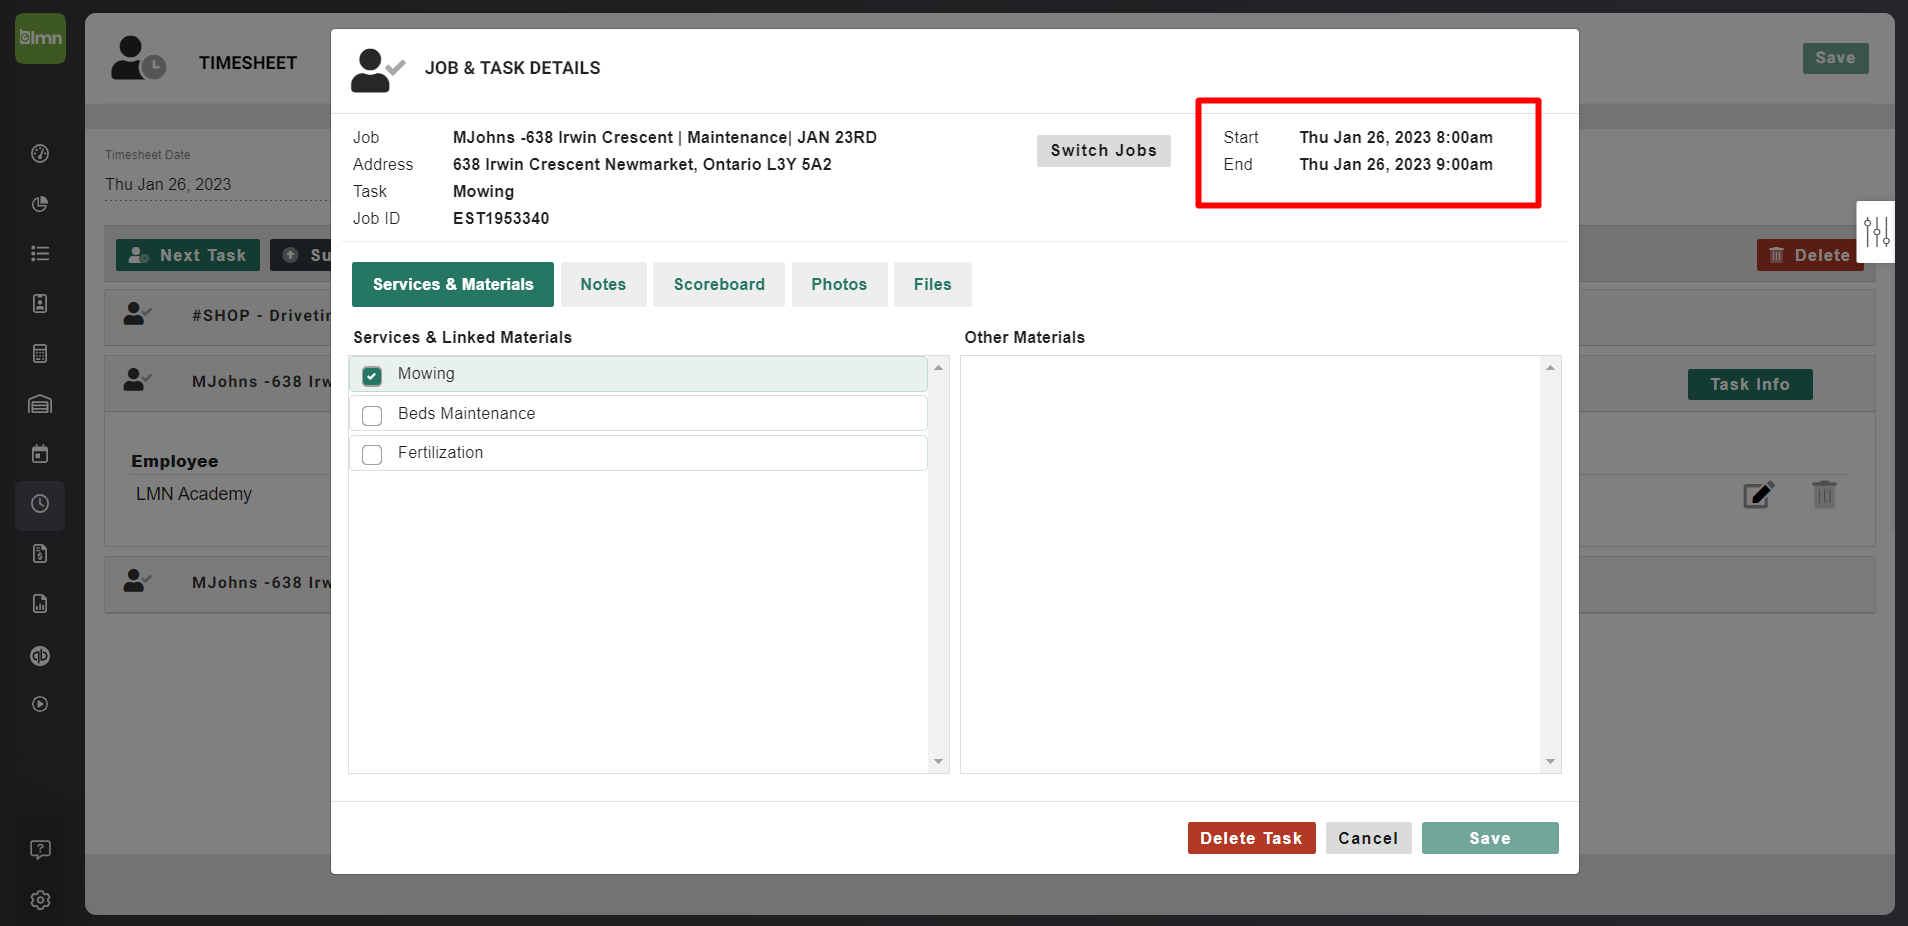The height and width of the screenshot is (926, 1908).
Task: Open the dashboard gauge icon in sidebar
Action: pyautogui.click(x=40, y=153)
